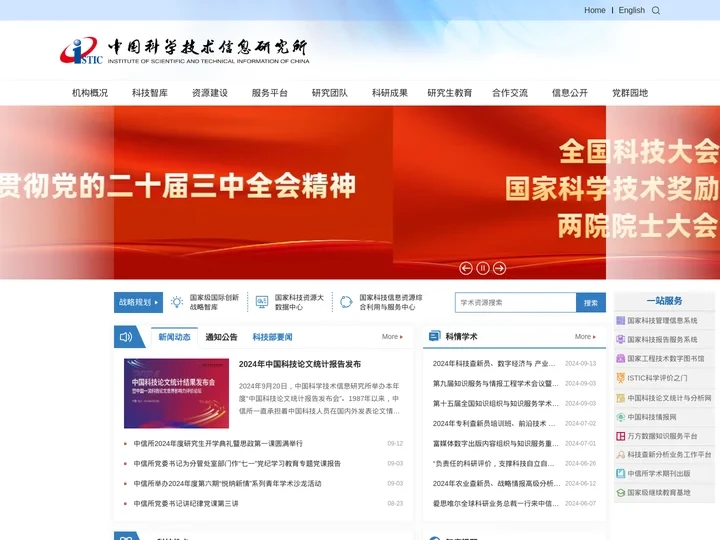Open the 研究生教育 menu
The width and height of the screenshot is (720, 540).
pyautogui.click(x=450, y=93)
